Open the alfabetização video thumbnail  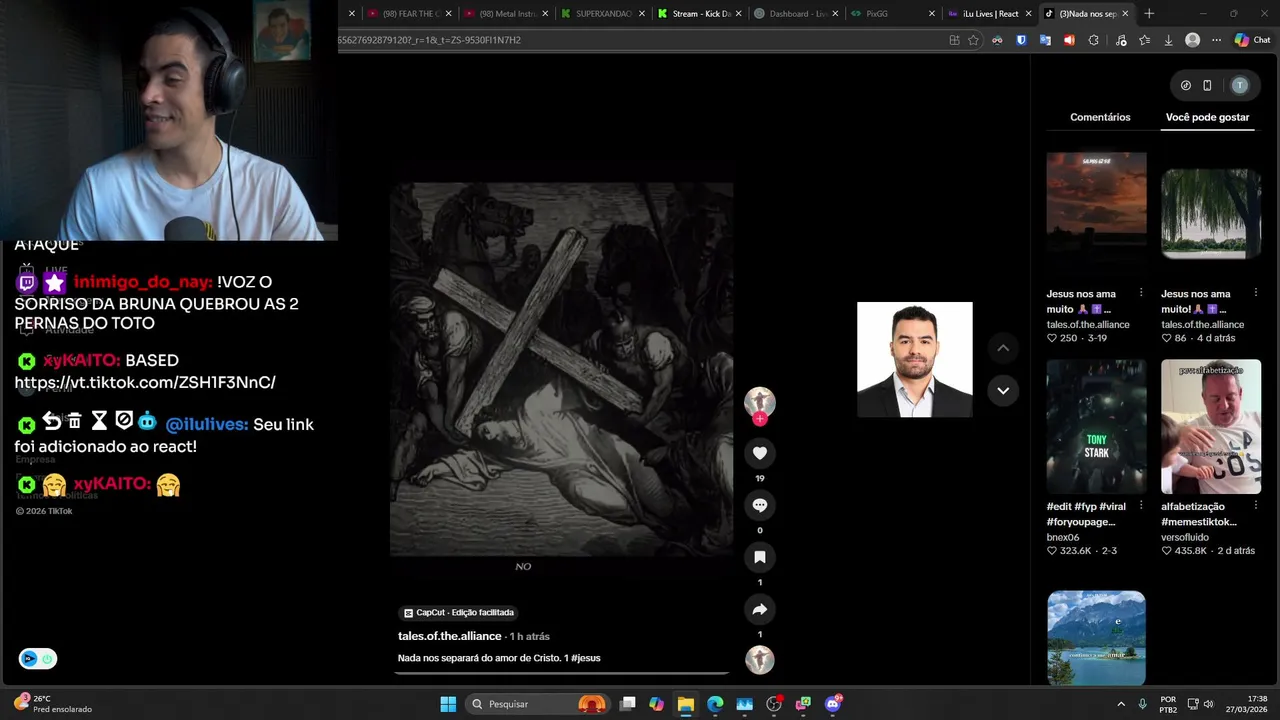pos(1211,427)
